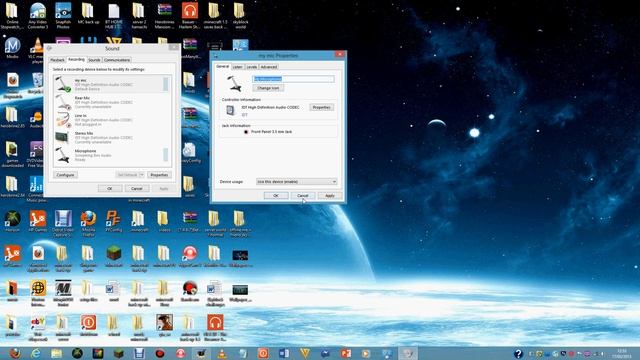Open controller Properties for IDT Audio CODEC
This screenshot has height=360, width=640.
[322, 107]
